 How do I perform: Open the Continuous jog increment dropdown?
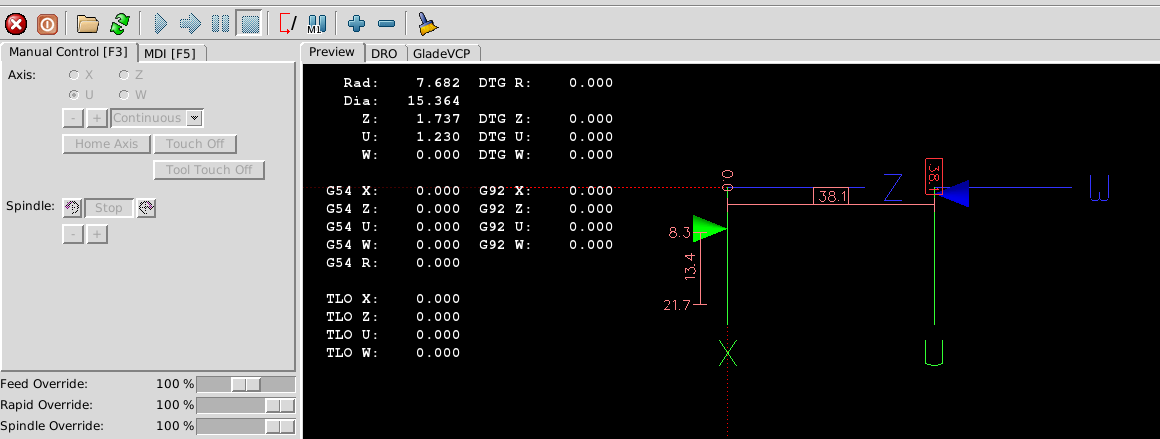tap(194, 118)
